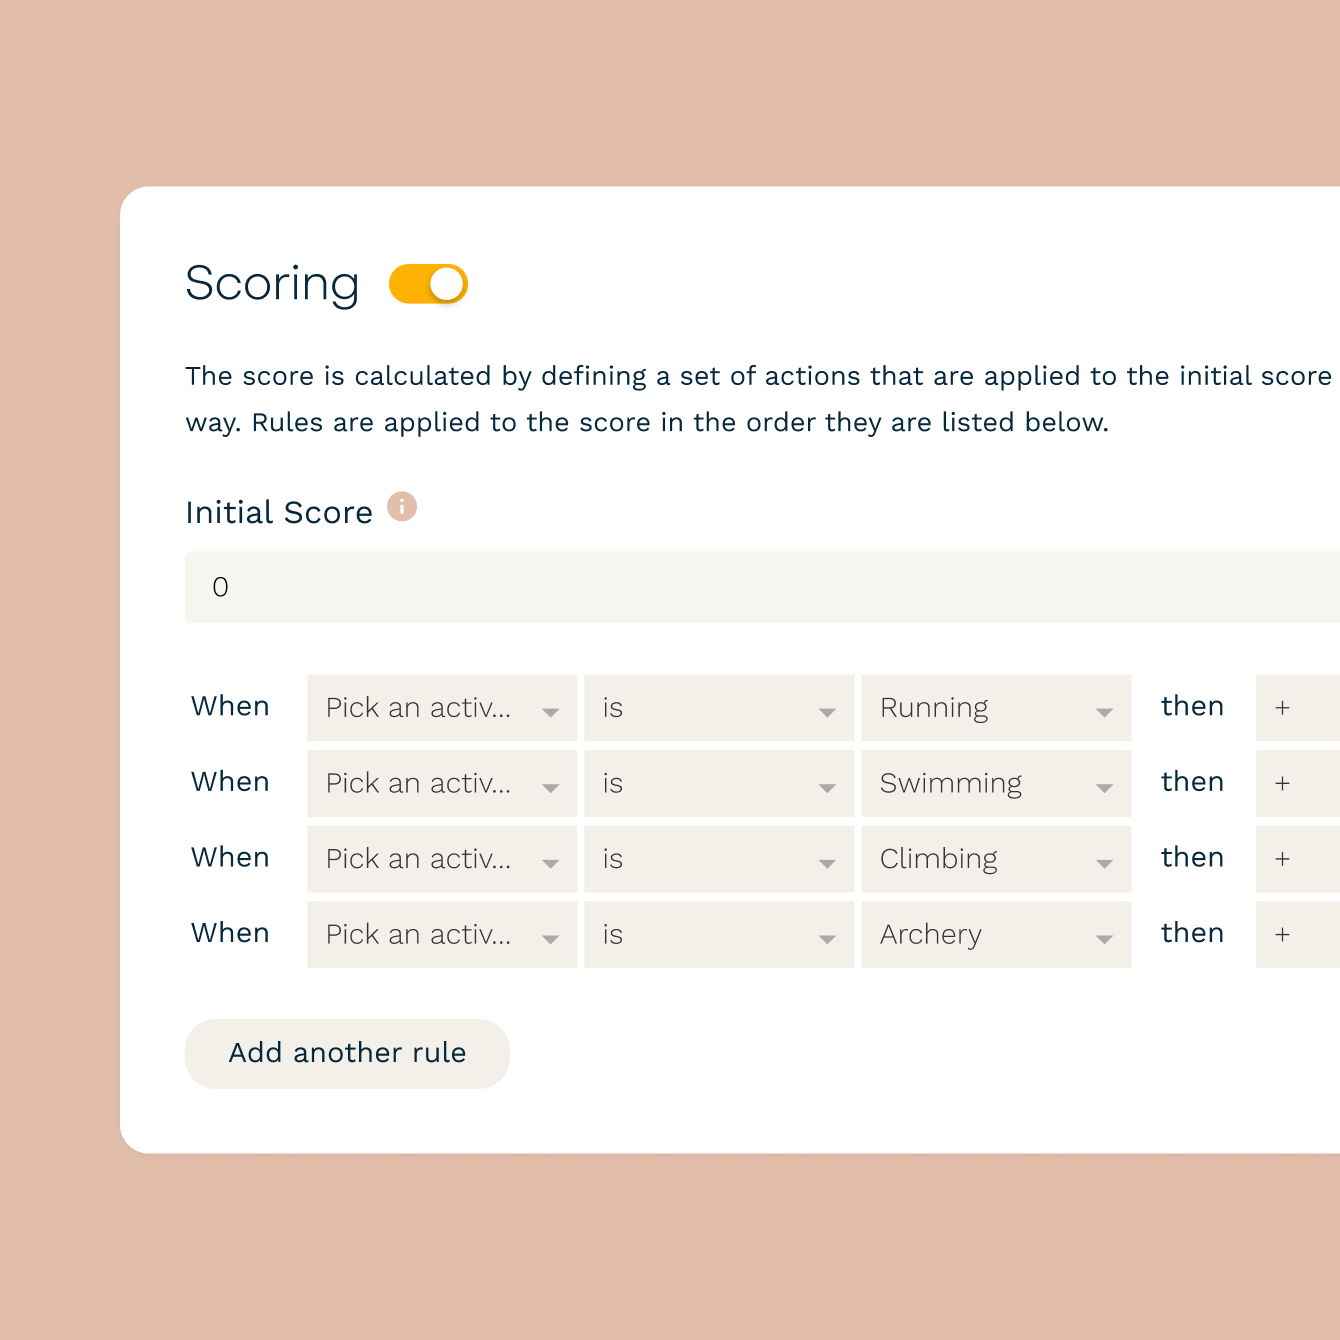Viewport: 1340px width, 1340px height.
Task: Open the Archery value dropdown
Action: [x=995, y=934]
